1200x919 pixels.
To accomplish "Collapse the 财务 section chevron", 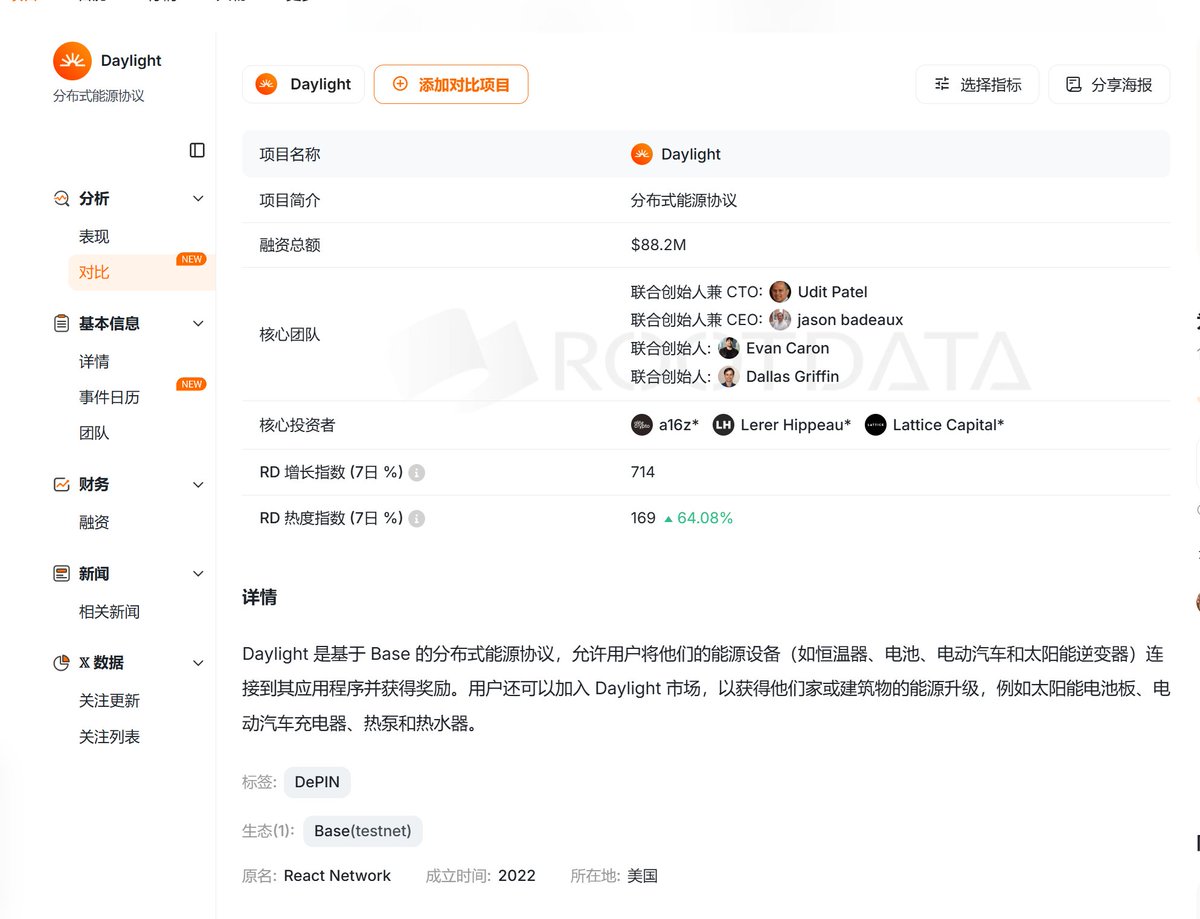I will point(198,485).
